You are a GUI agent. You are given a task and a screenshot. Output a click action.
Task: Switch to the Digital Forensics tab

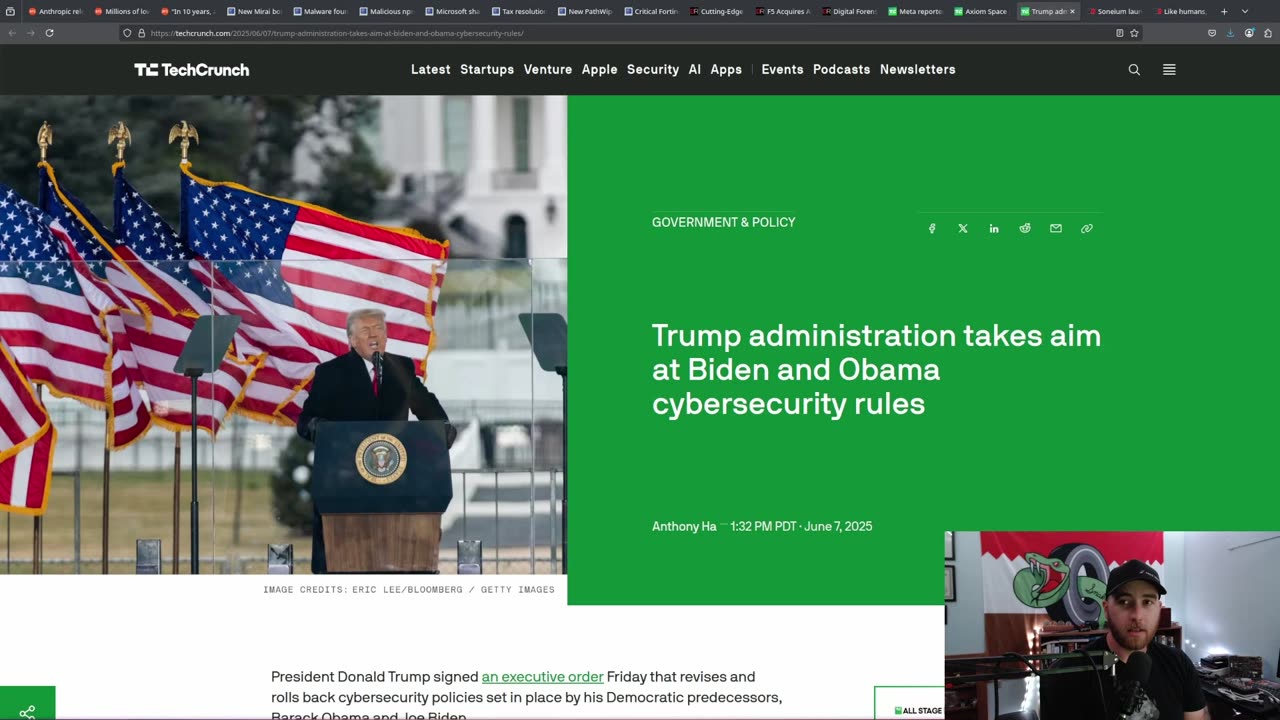click(x=848, y=11)
